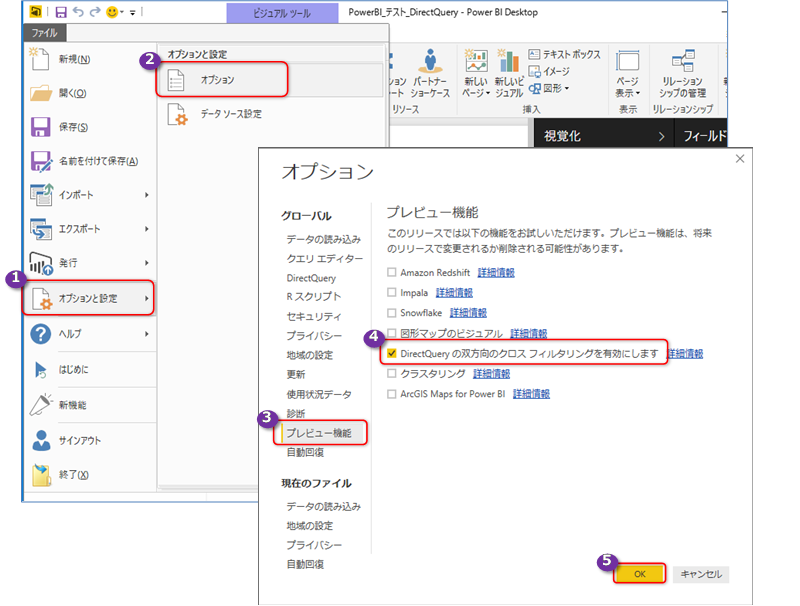Open 詳細情報 link for Snowflake

coord(468,313)
